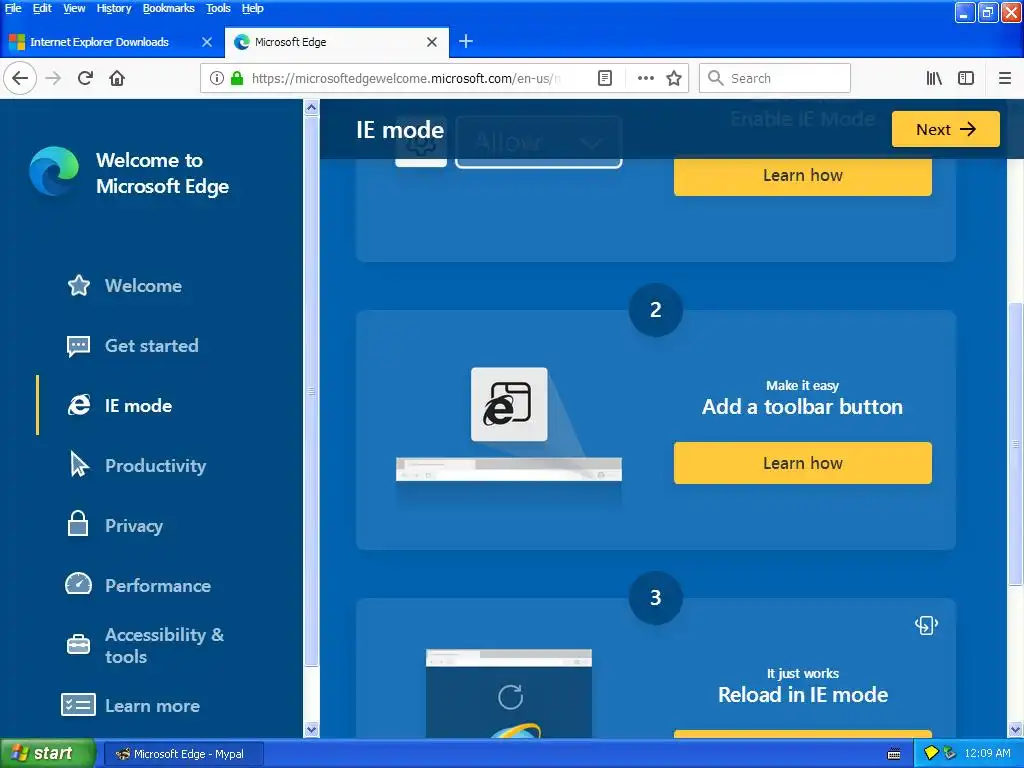Toggle the sidebars button

coord(966,78)
